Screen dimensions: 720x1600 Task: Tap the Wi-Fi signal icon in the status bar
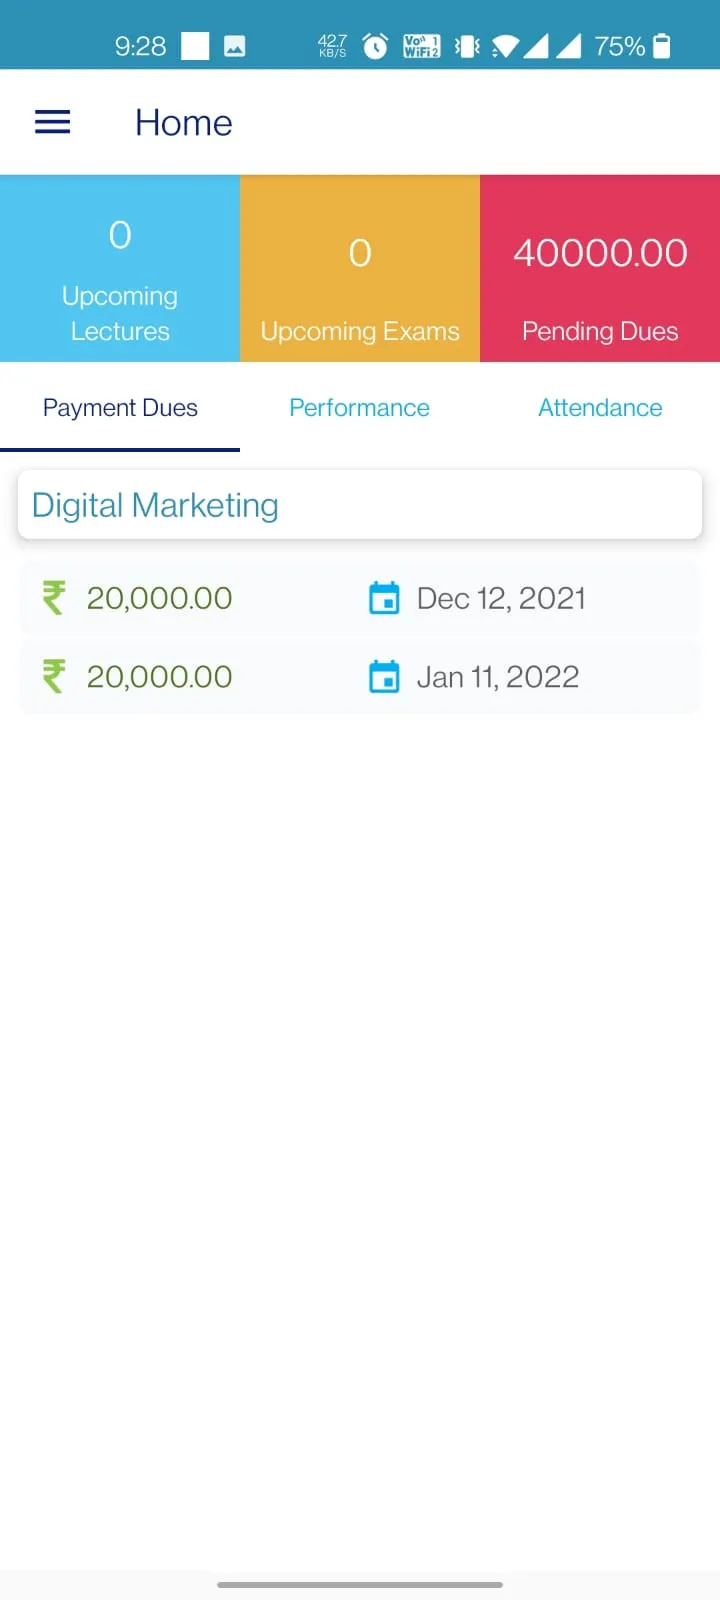pyautogui.click(x=506, y=46)
